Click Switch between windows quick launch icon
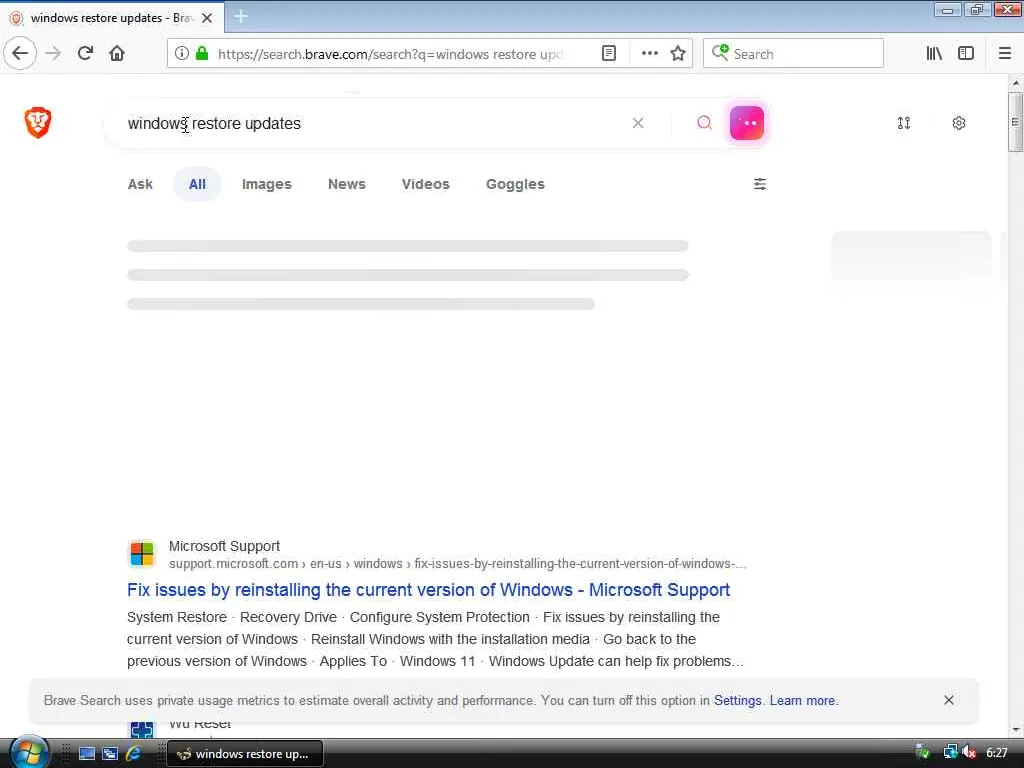 click(110, 753)
